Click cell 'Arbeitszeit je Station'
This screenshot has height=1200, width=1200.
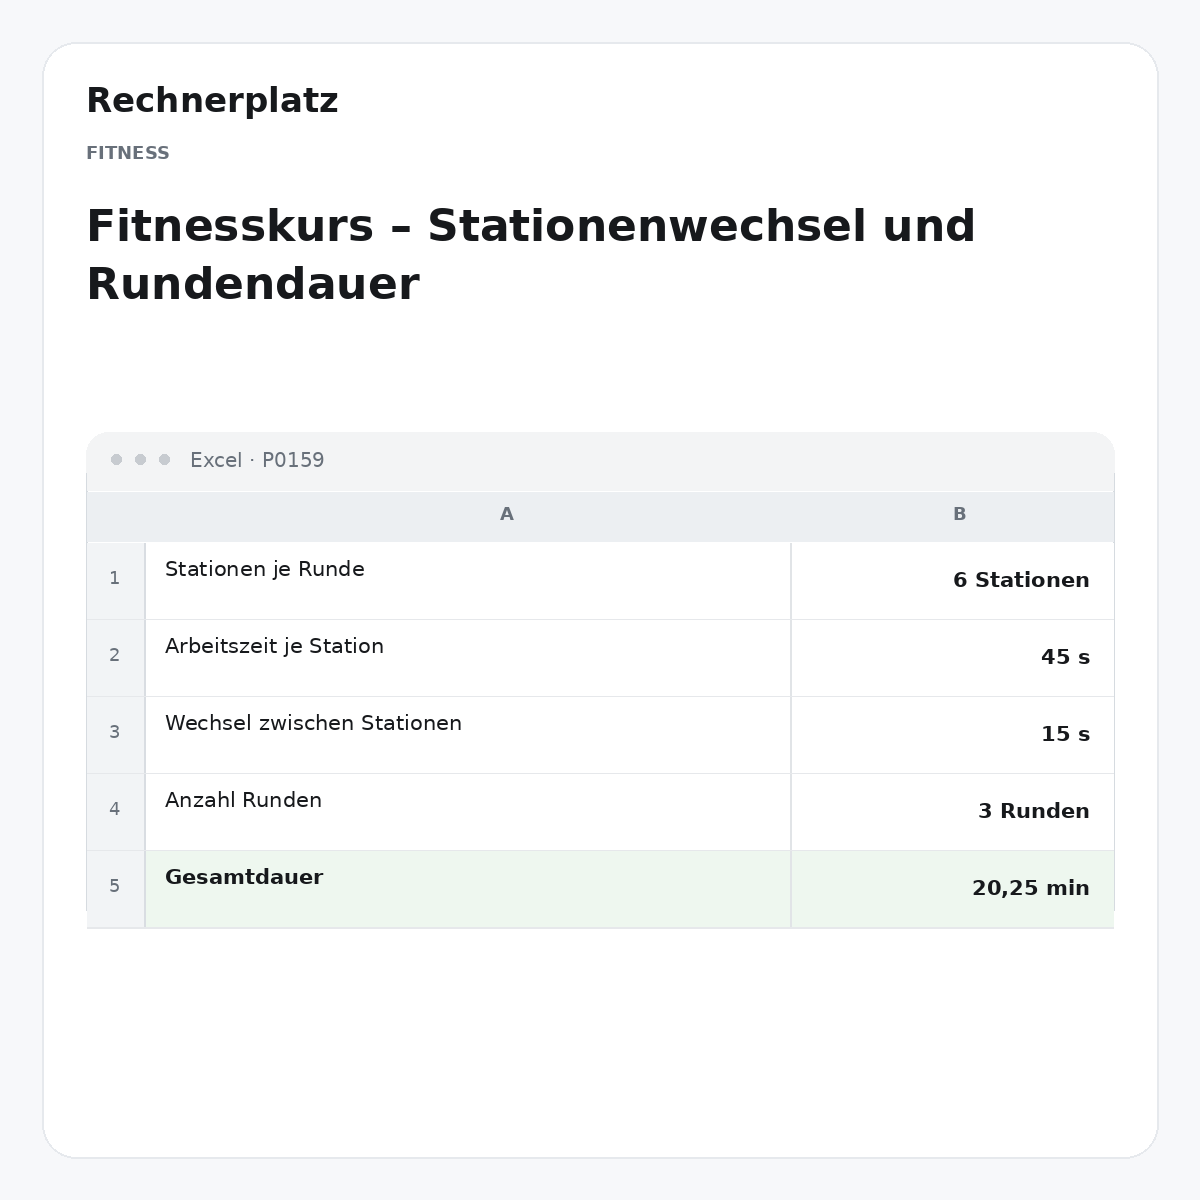[x=468, y=658]
